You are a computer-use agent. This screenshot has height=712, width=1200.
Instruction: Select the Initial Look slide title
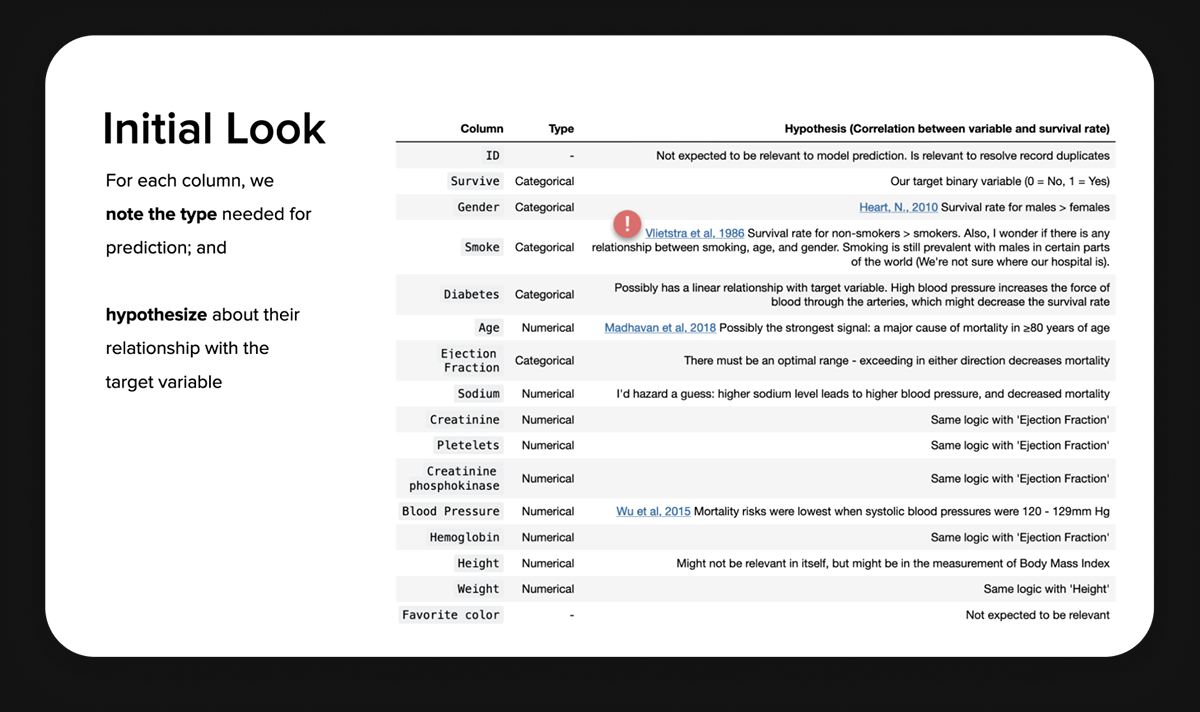click(x=214, y=129)
